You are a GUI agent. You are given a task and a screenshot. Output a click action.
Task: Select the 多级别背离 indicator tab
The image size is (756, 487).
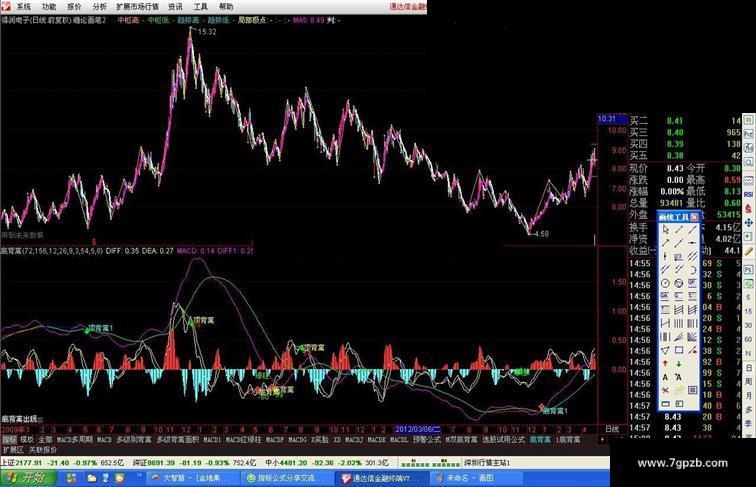(134, 440)
